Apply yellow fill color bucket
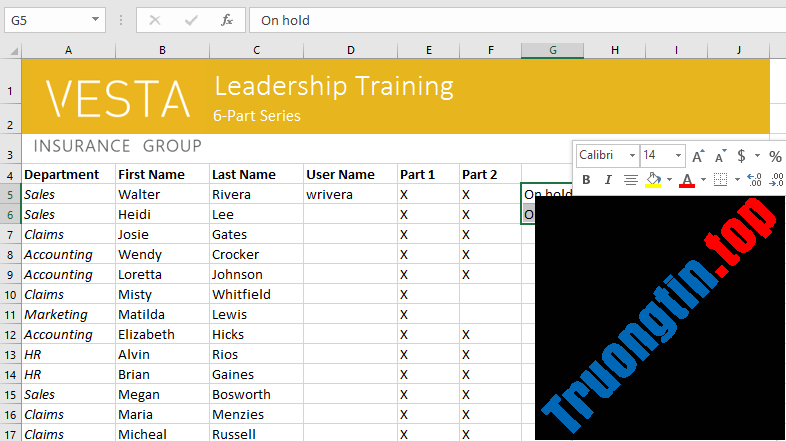The height and width of the screenshot is (441, 786). point(653,179)
